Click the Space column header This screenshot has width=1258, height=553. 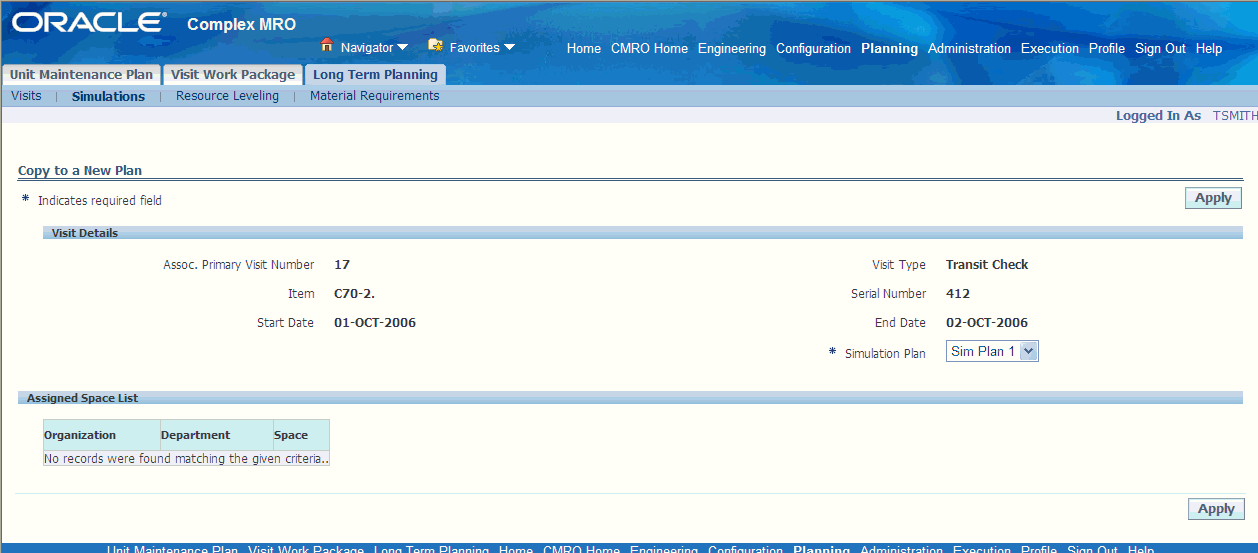[x=301, y=435]
